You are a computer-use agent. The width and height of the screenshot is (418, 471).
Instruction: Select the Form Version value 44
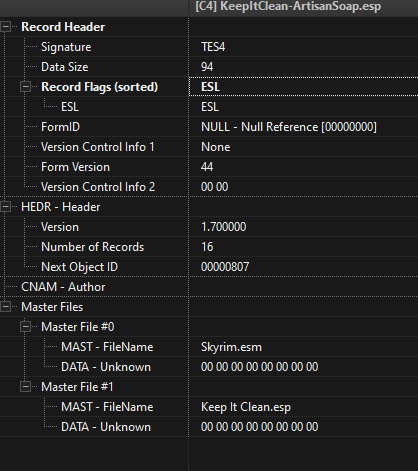207,167
